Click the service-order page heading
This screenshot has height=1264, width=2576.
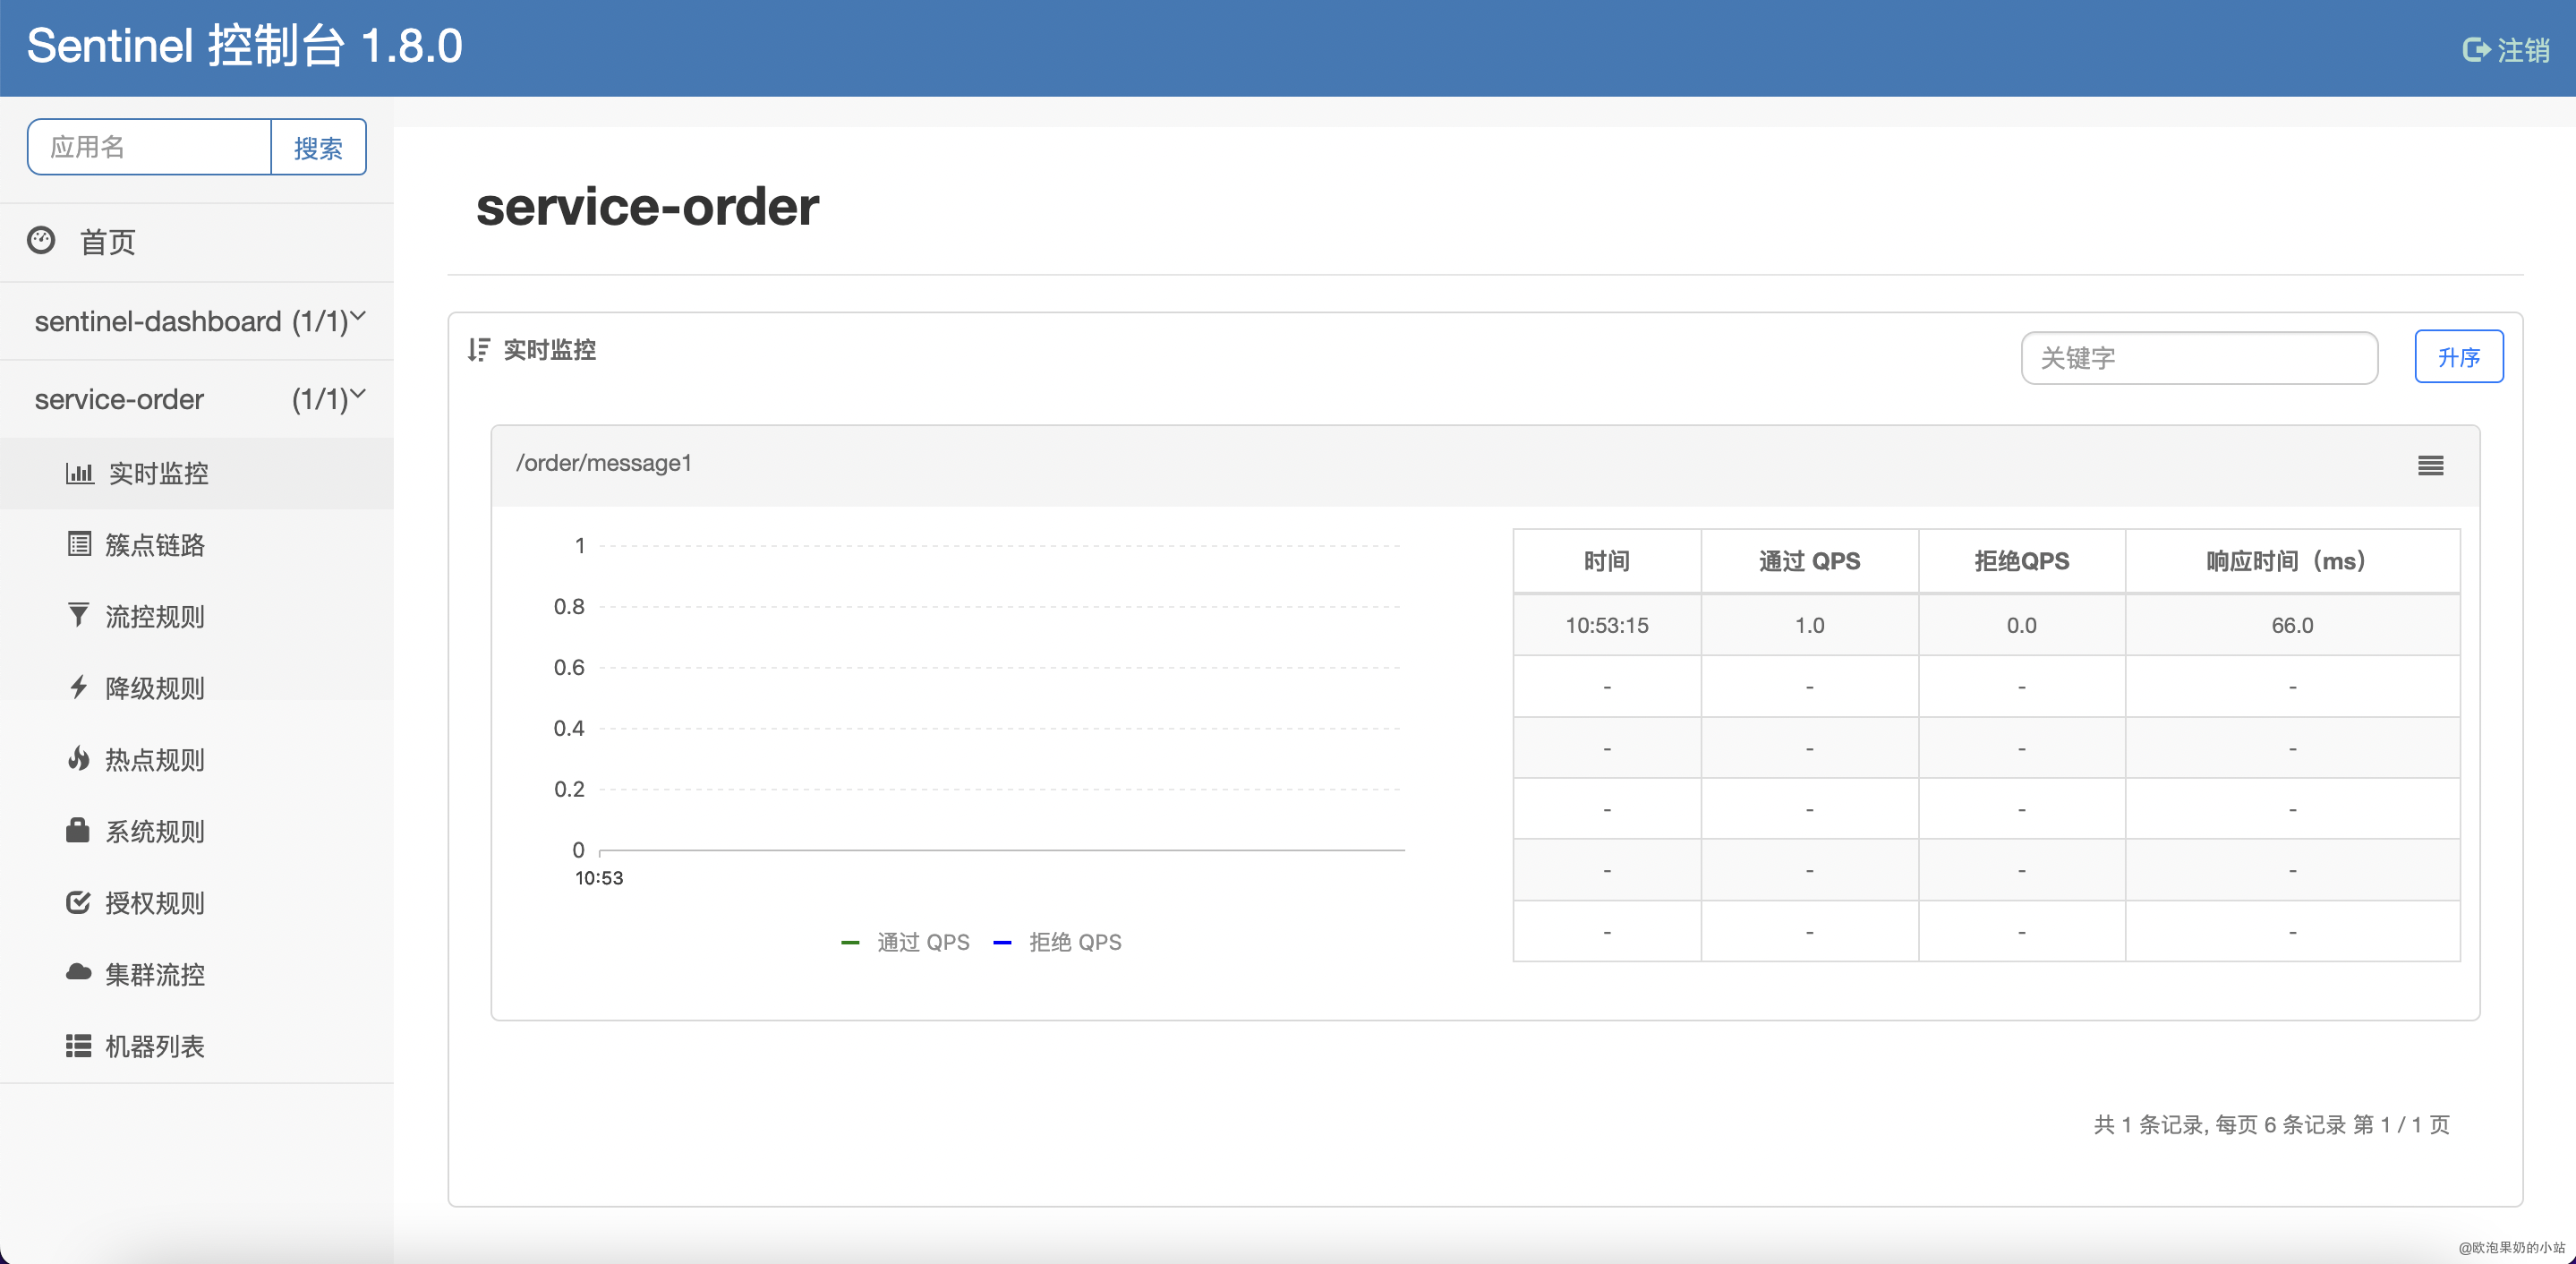647,207
